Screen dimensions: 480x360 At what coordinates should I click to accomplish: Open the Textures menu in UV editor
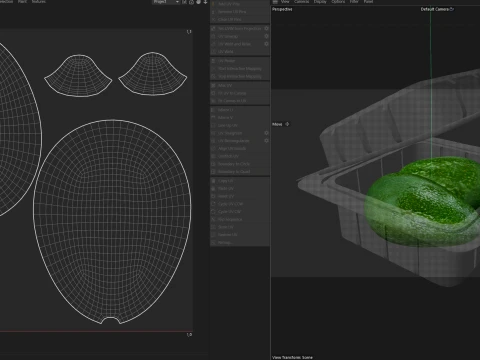[39, 2]
